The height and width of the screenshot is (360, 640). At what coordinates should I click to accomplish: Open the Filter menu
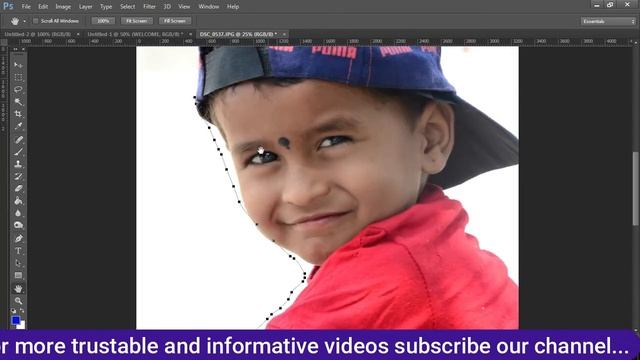pyautogui.click(x=149, y=7)
